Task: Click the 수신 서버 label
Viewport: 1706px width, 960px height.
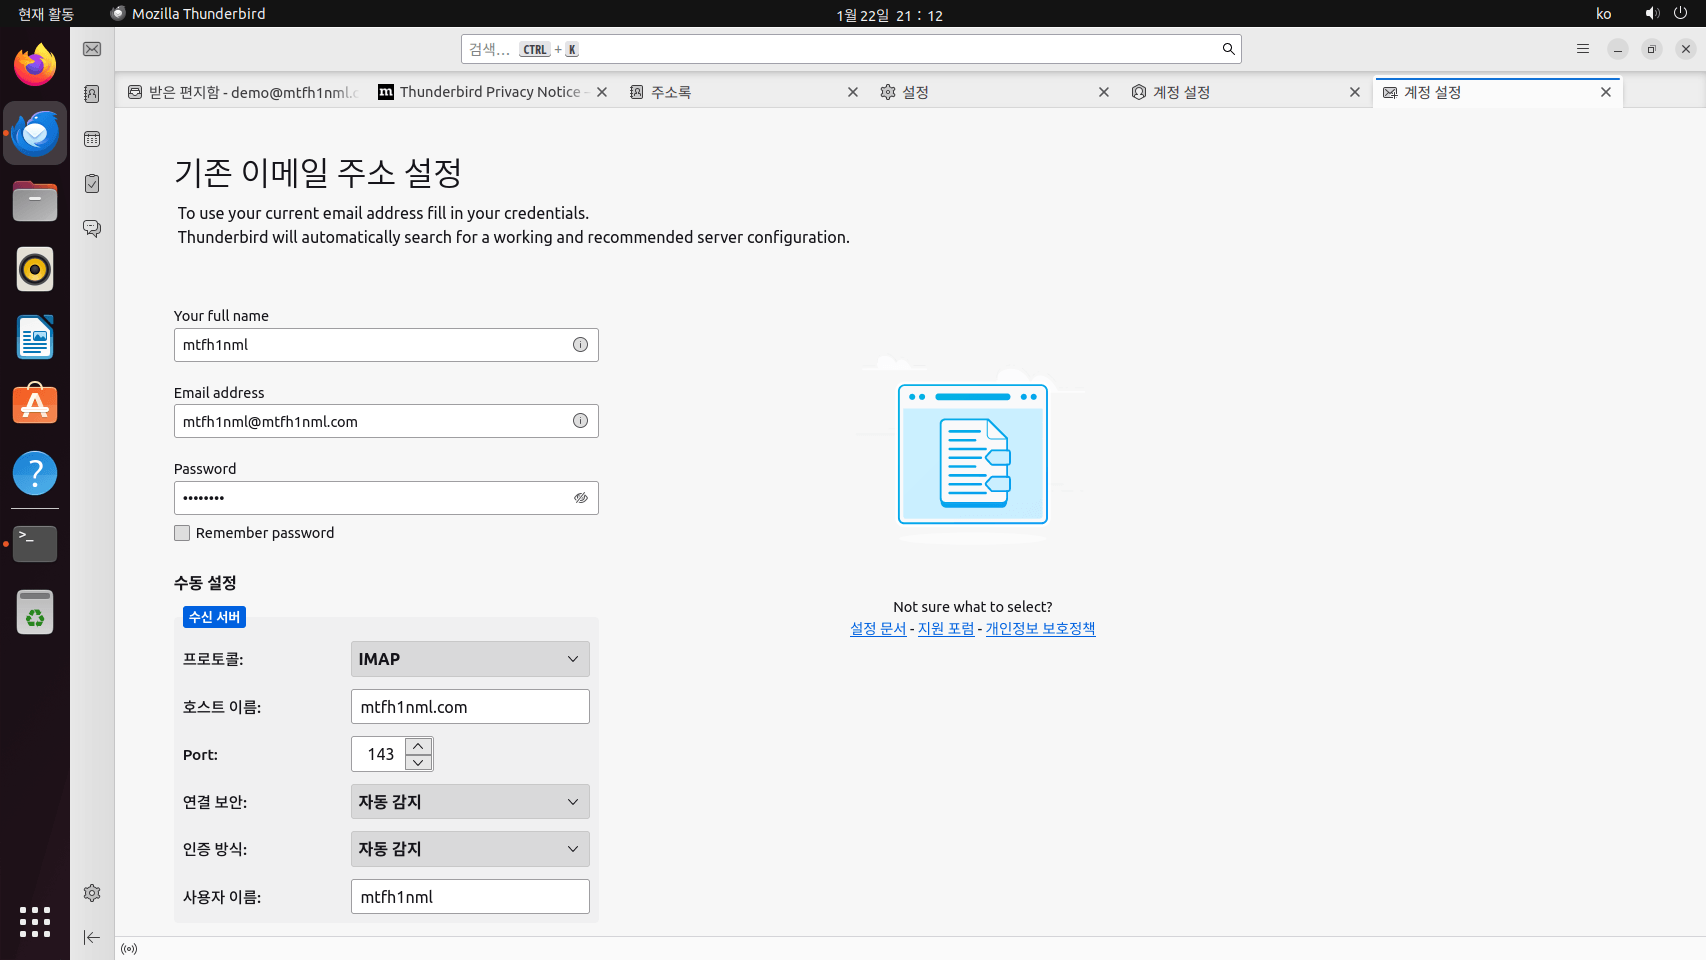Action: pyautogui.click(x=214, y=617)
